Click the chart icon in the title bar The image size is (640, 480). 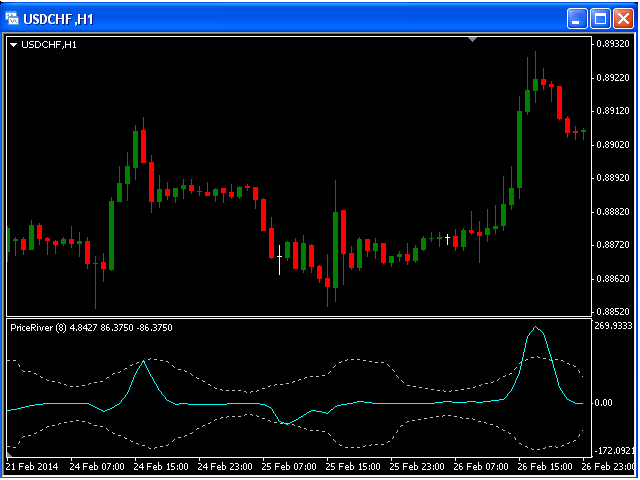click(x=12, y=18)
